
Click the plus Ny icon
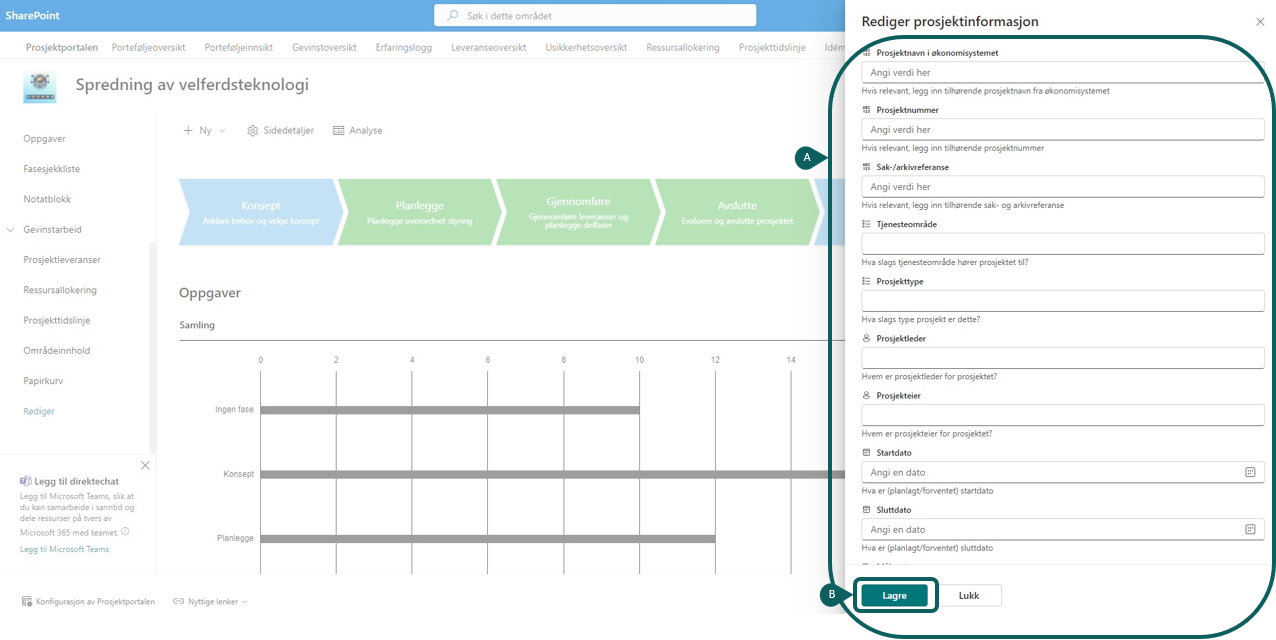(x=188, y=131)
